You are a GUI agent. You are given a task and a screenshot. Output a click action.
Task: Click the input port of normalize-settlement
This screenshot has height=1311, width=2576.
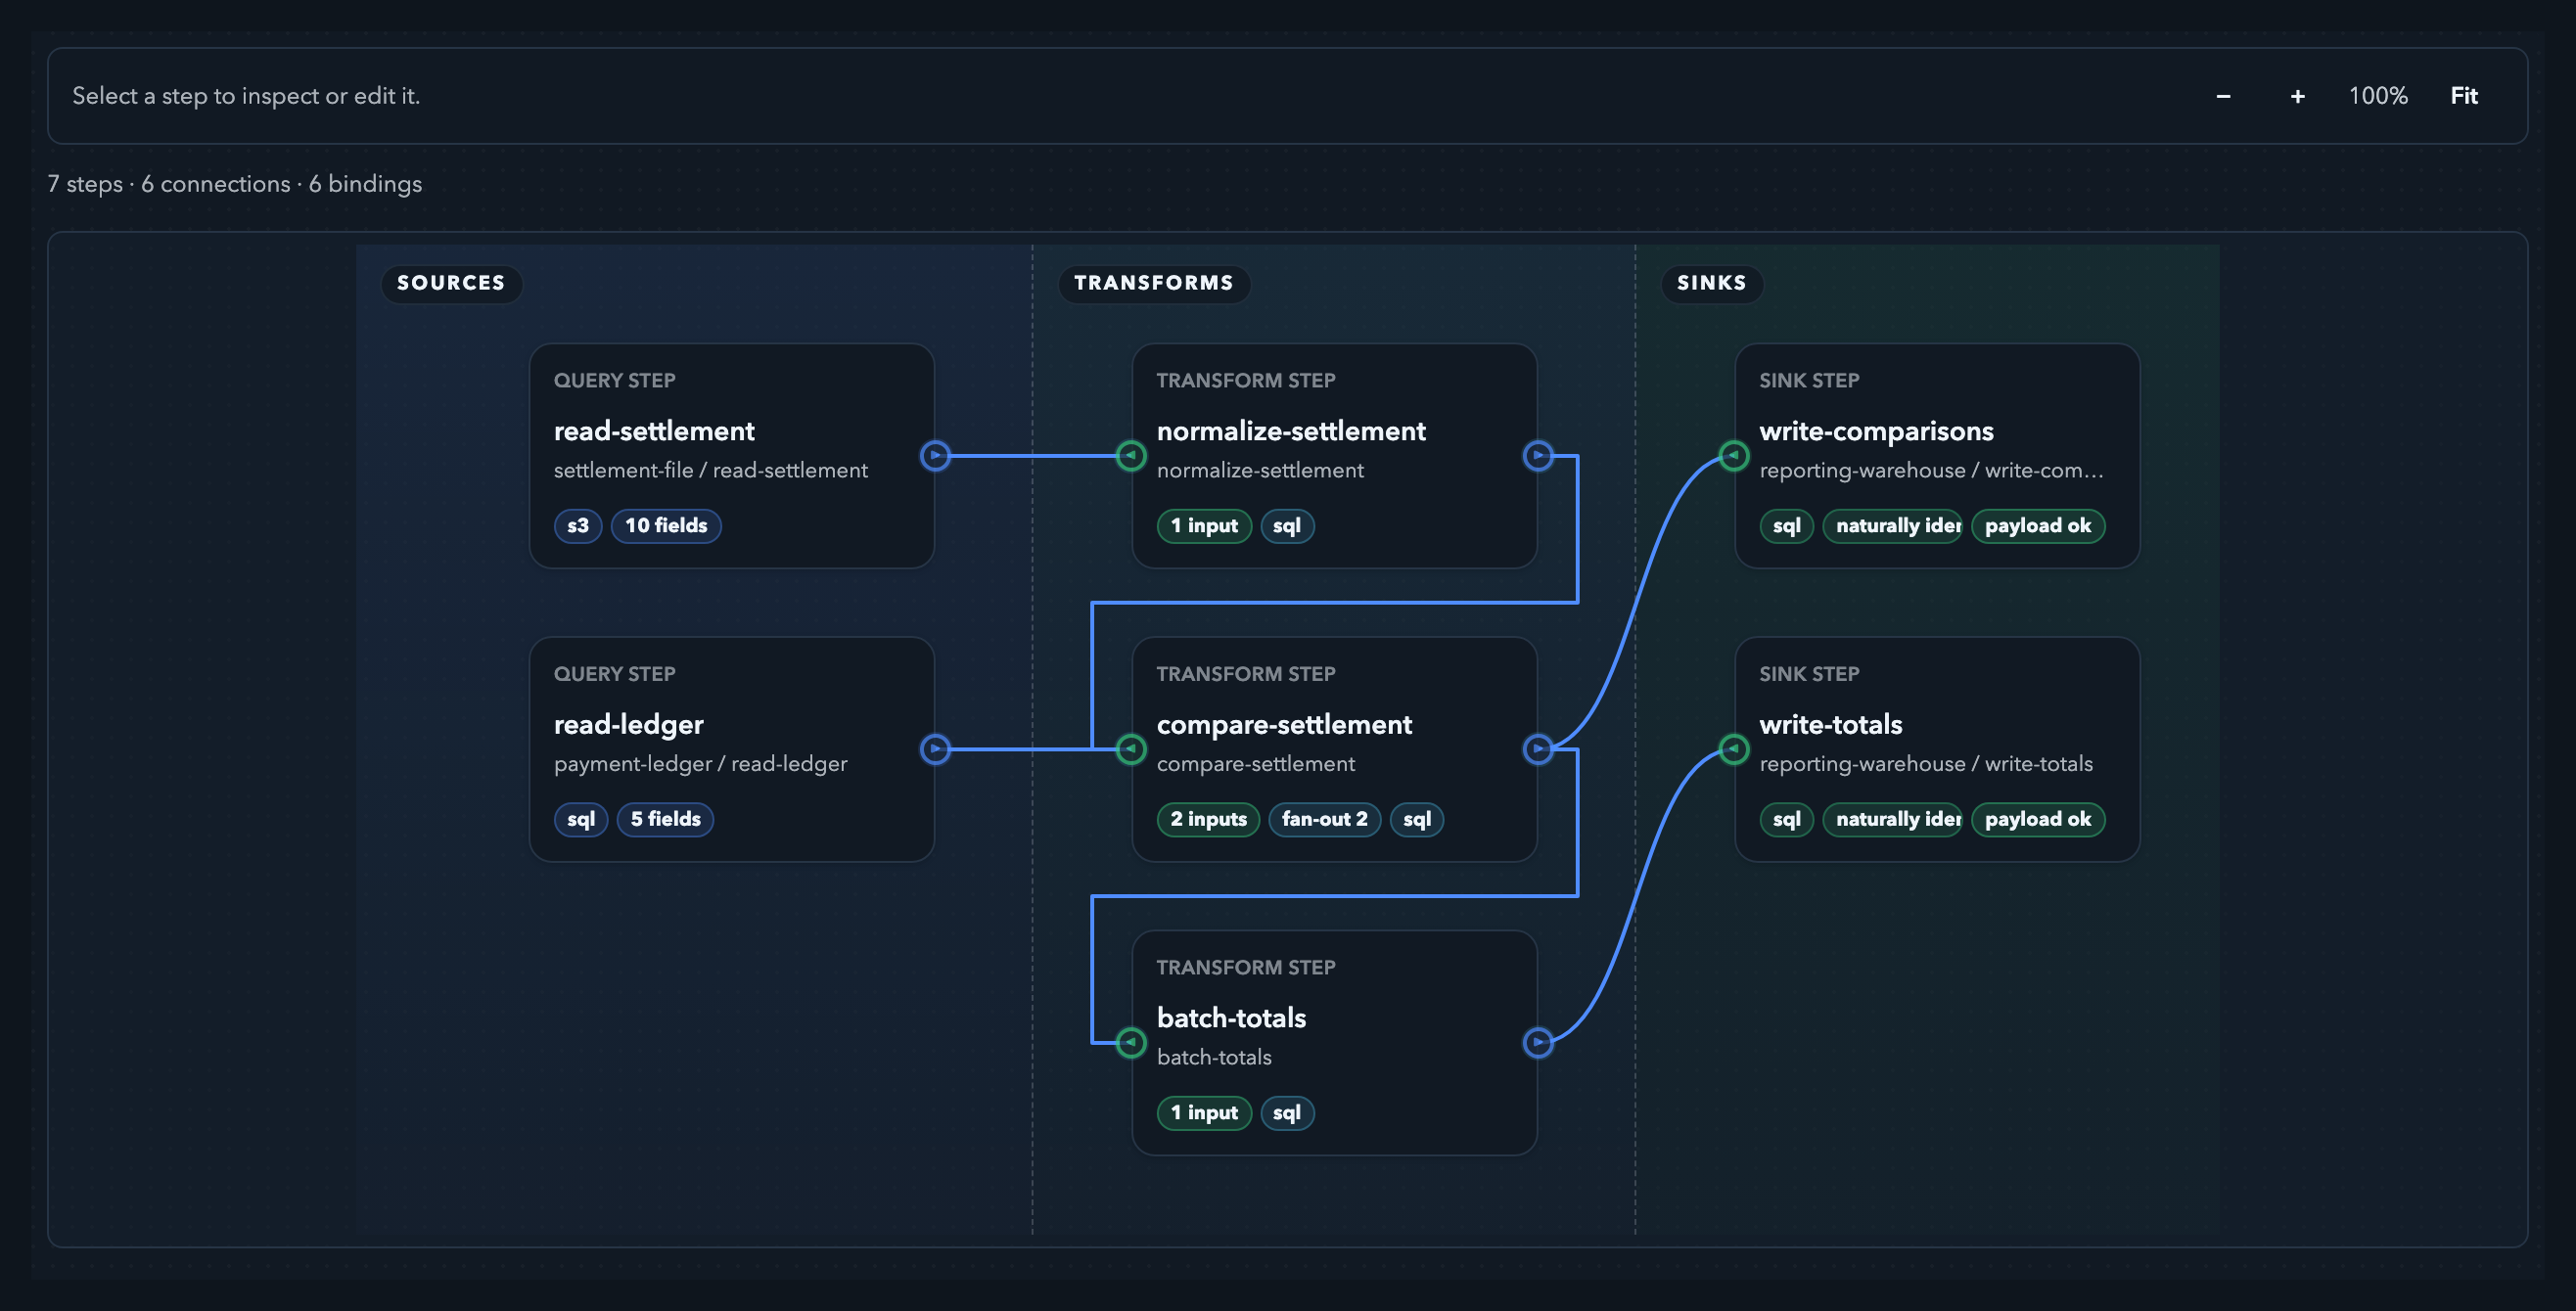(1131, 456)
